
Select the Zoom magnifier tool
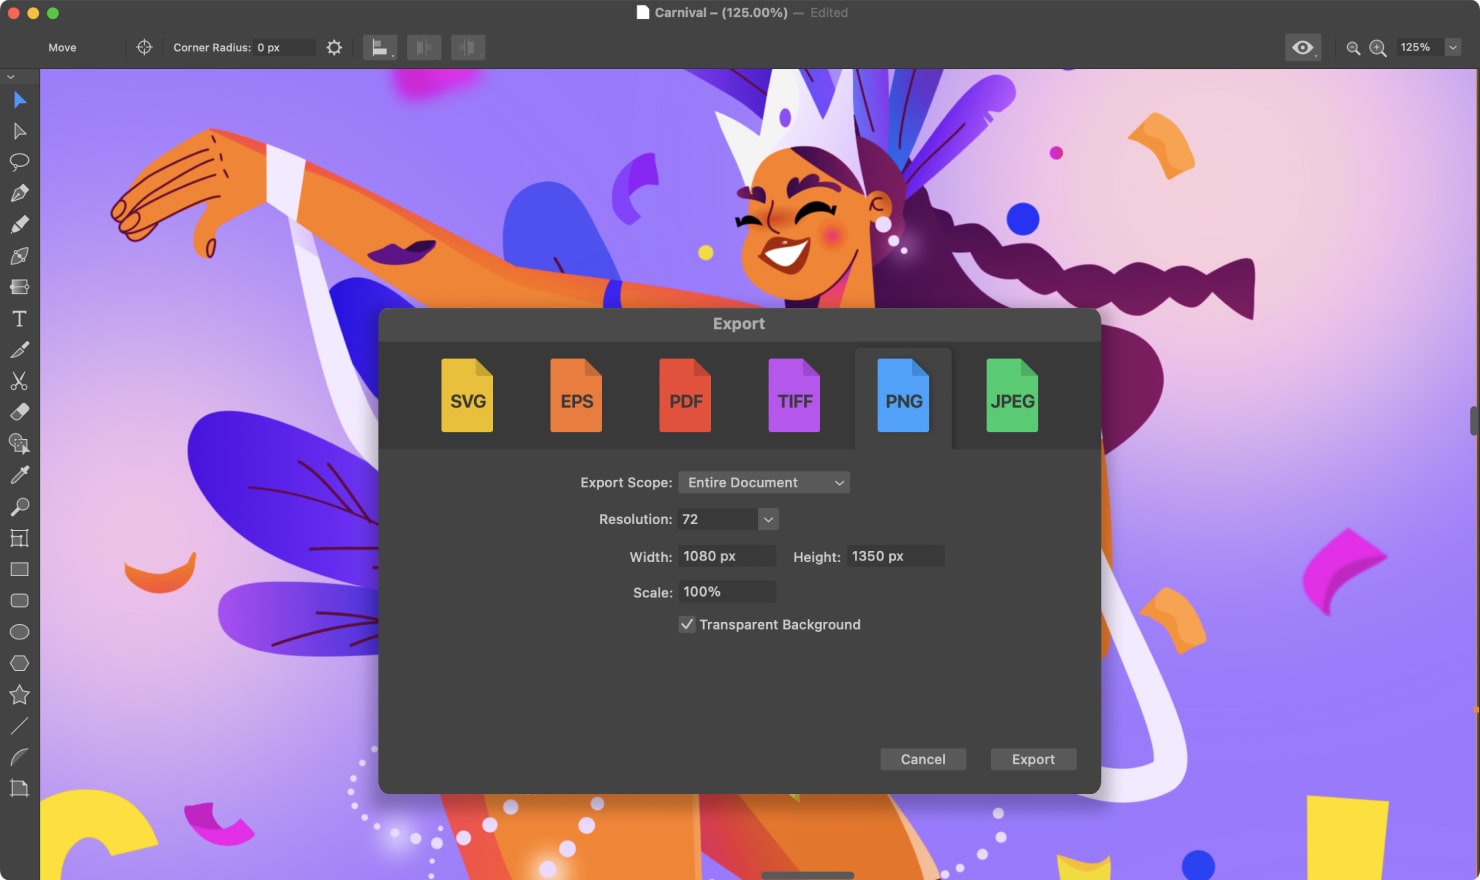coord(19,506)
